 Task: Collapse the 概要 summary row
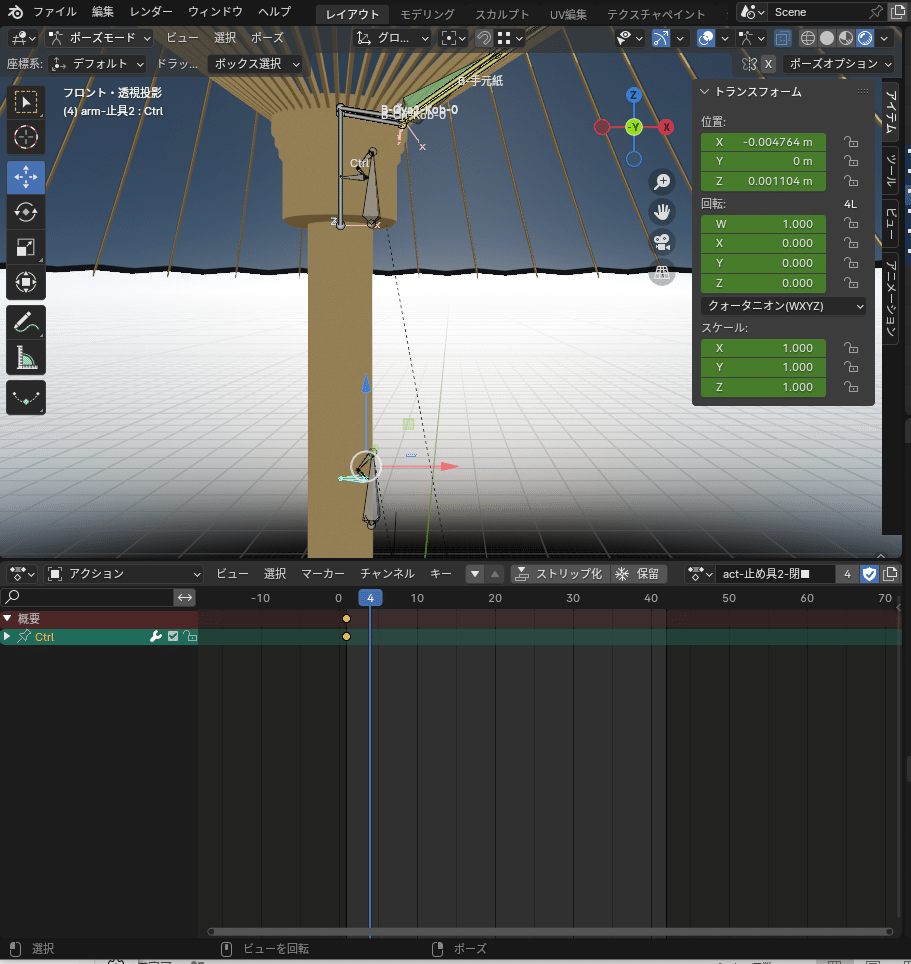pyautogui.click(x=7, y=618)
